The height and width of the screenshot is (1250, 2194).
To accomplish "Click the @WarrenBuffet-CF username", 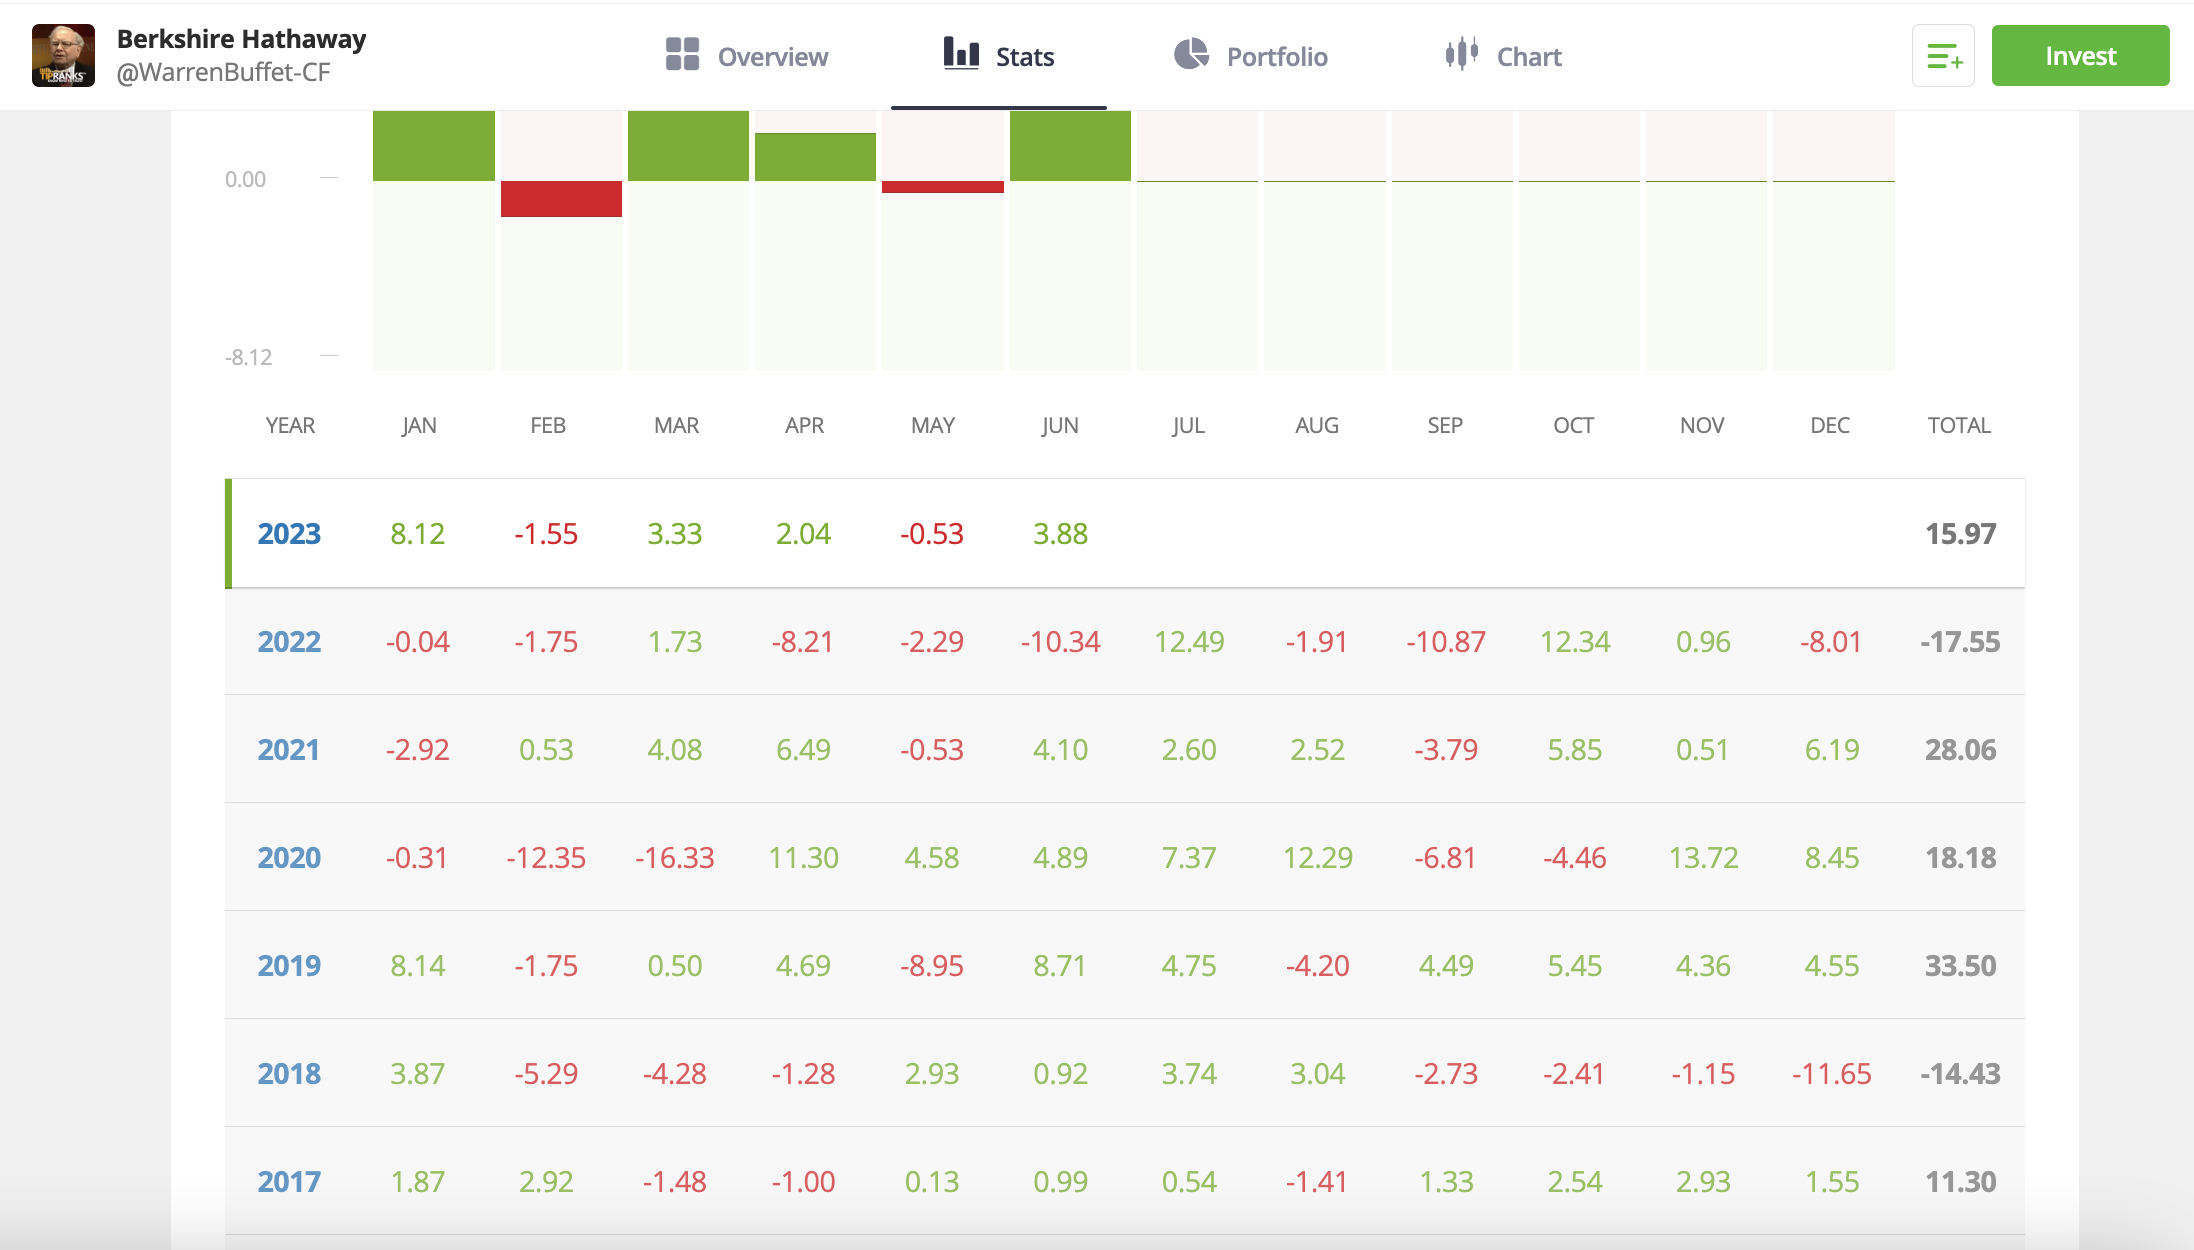I will tap(223, 72).
